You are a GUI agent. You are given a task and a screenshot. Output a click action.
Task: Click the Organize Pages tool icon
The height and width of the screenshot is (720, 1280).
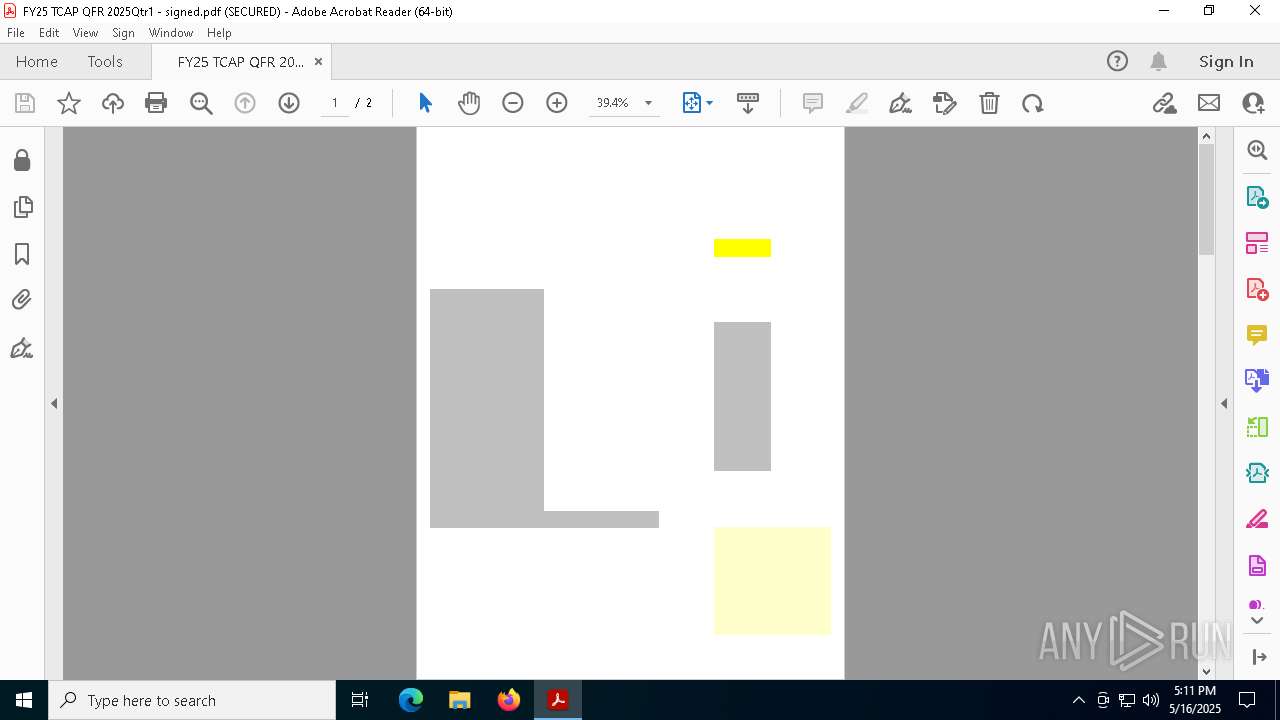(x=1257, y=243)
